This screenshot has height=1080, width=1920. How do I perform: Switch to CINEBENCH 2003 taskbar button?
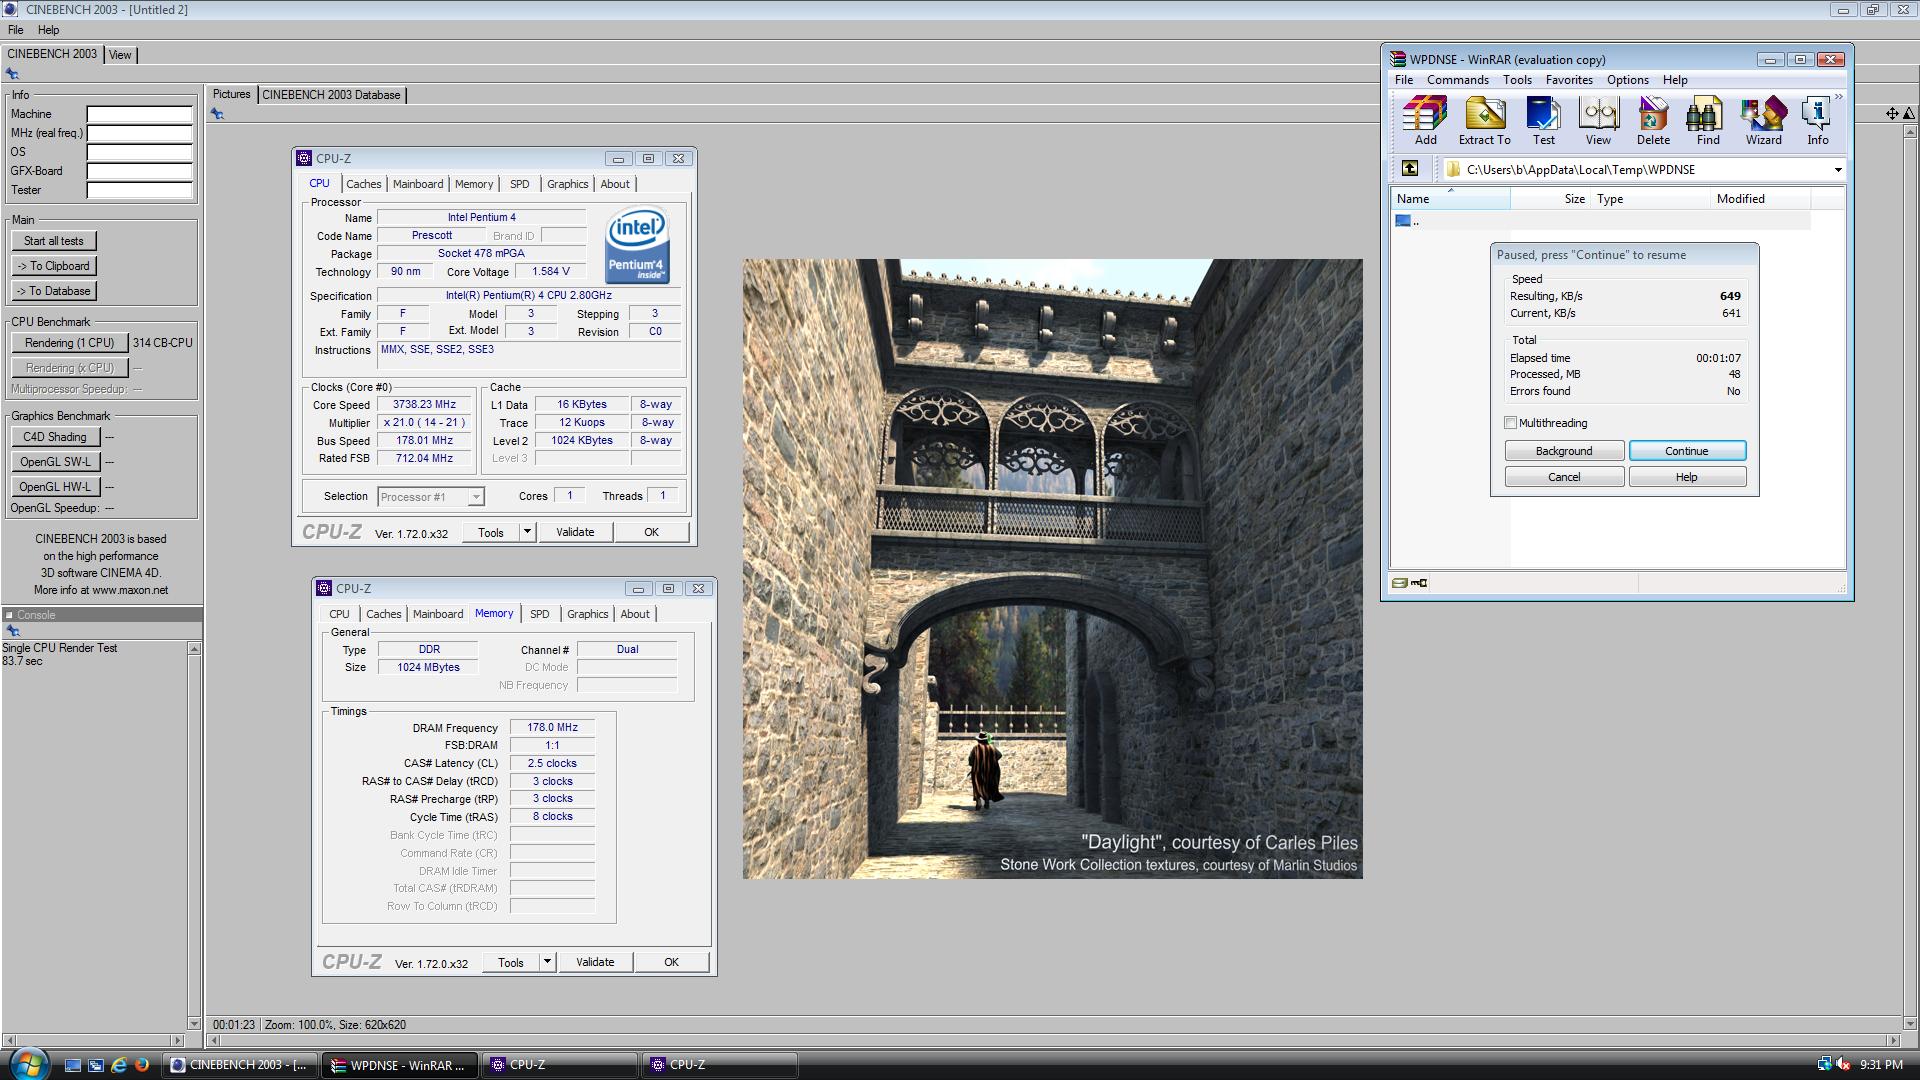point(240,1065)
